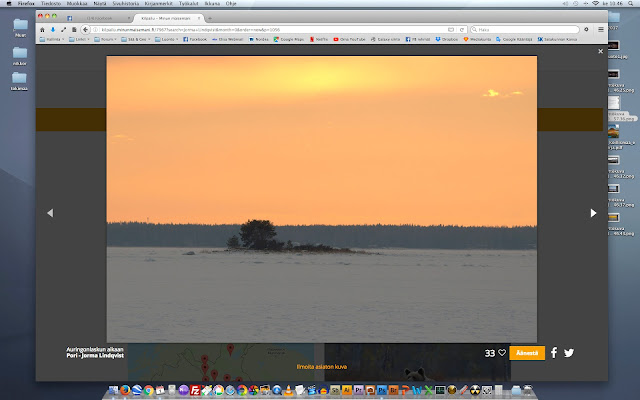The image size is (640, 400).
Task: Click the heart icon next to 33
Action: click(502, 353)
